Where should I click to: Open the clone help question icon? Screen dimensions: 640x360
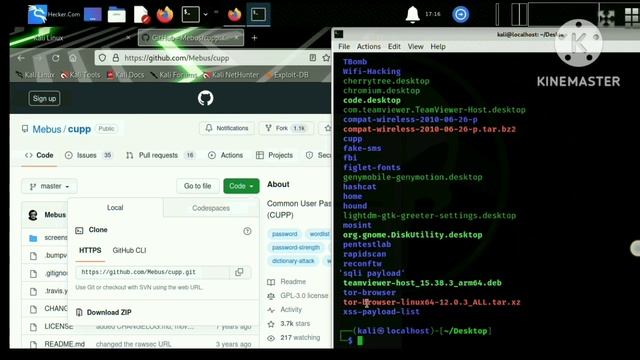click(x=247, y=231)
